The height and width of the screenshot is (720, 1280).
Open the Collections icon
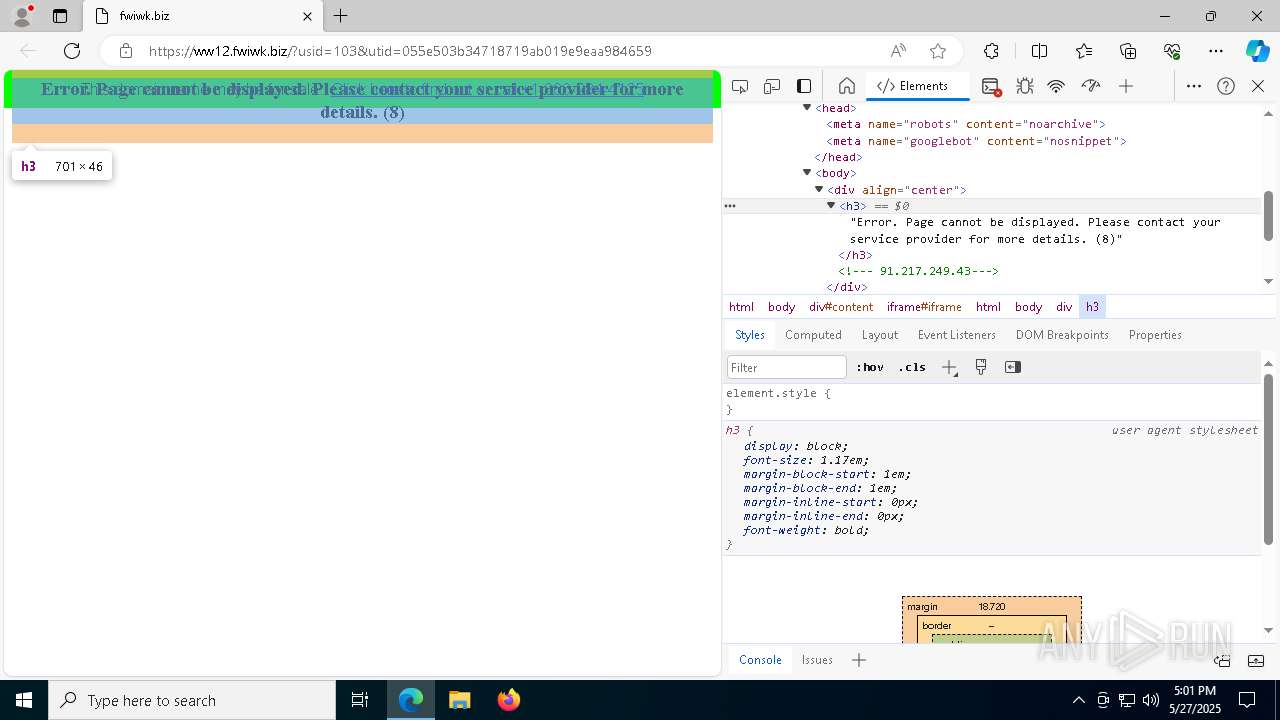1128,51
